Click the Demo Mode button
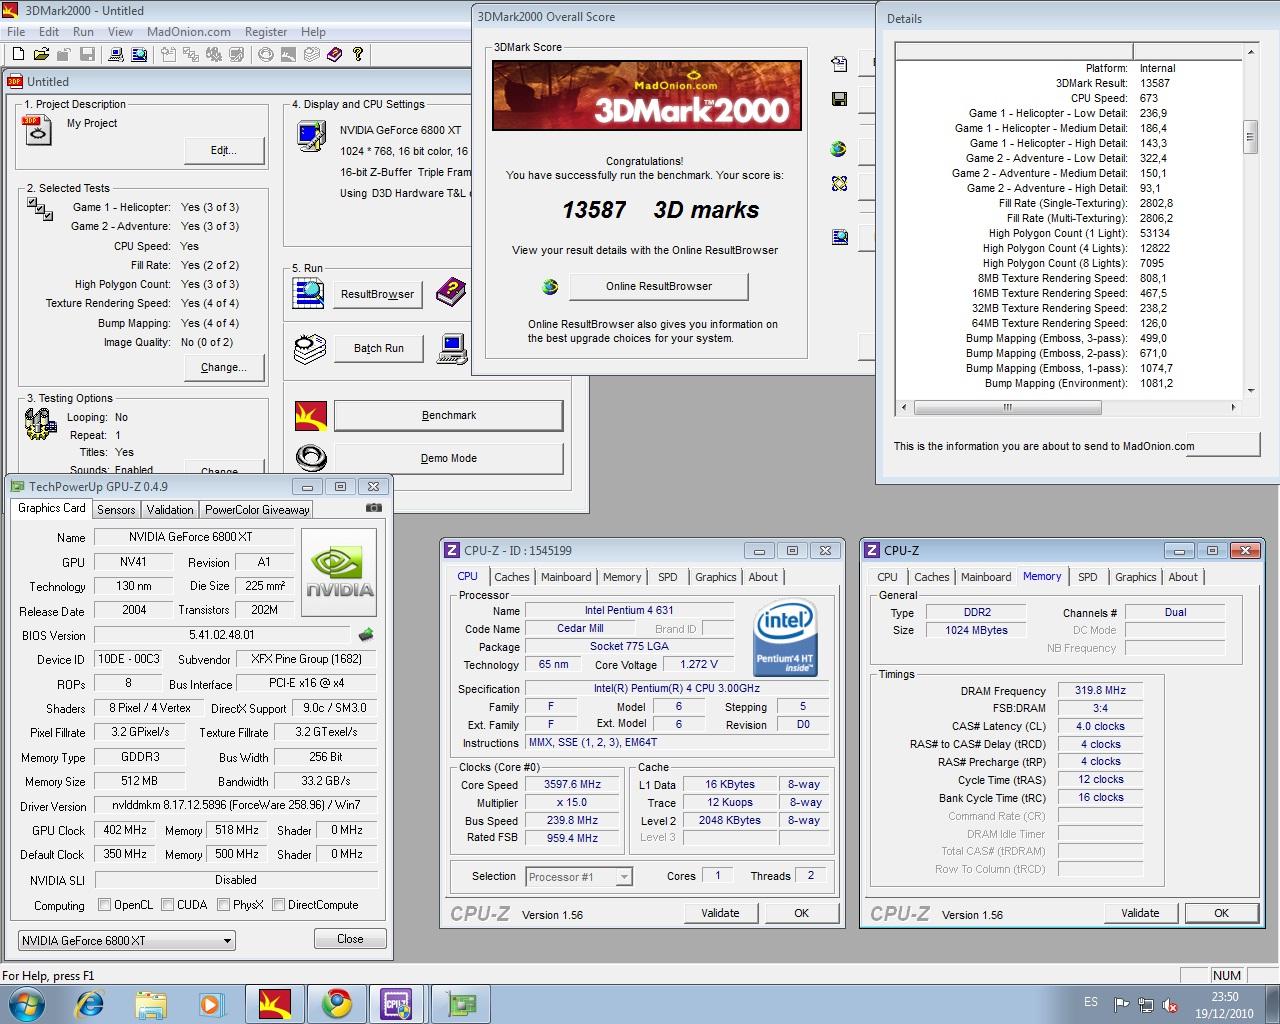The height and width of the screenshot is (1024, 1280). click(x=449, y=458)
